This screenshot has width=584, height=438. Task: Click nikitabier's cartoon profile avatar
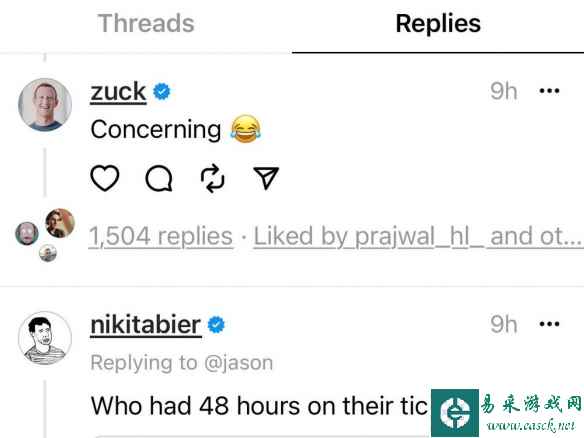(x=45, y=338)
